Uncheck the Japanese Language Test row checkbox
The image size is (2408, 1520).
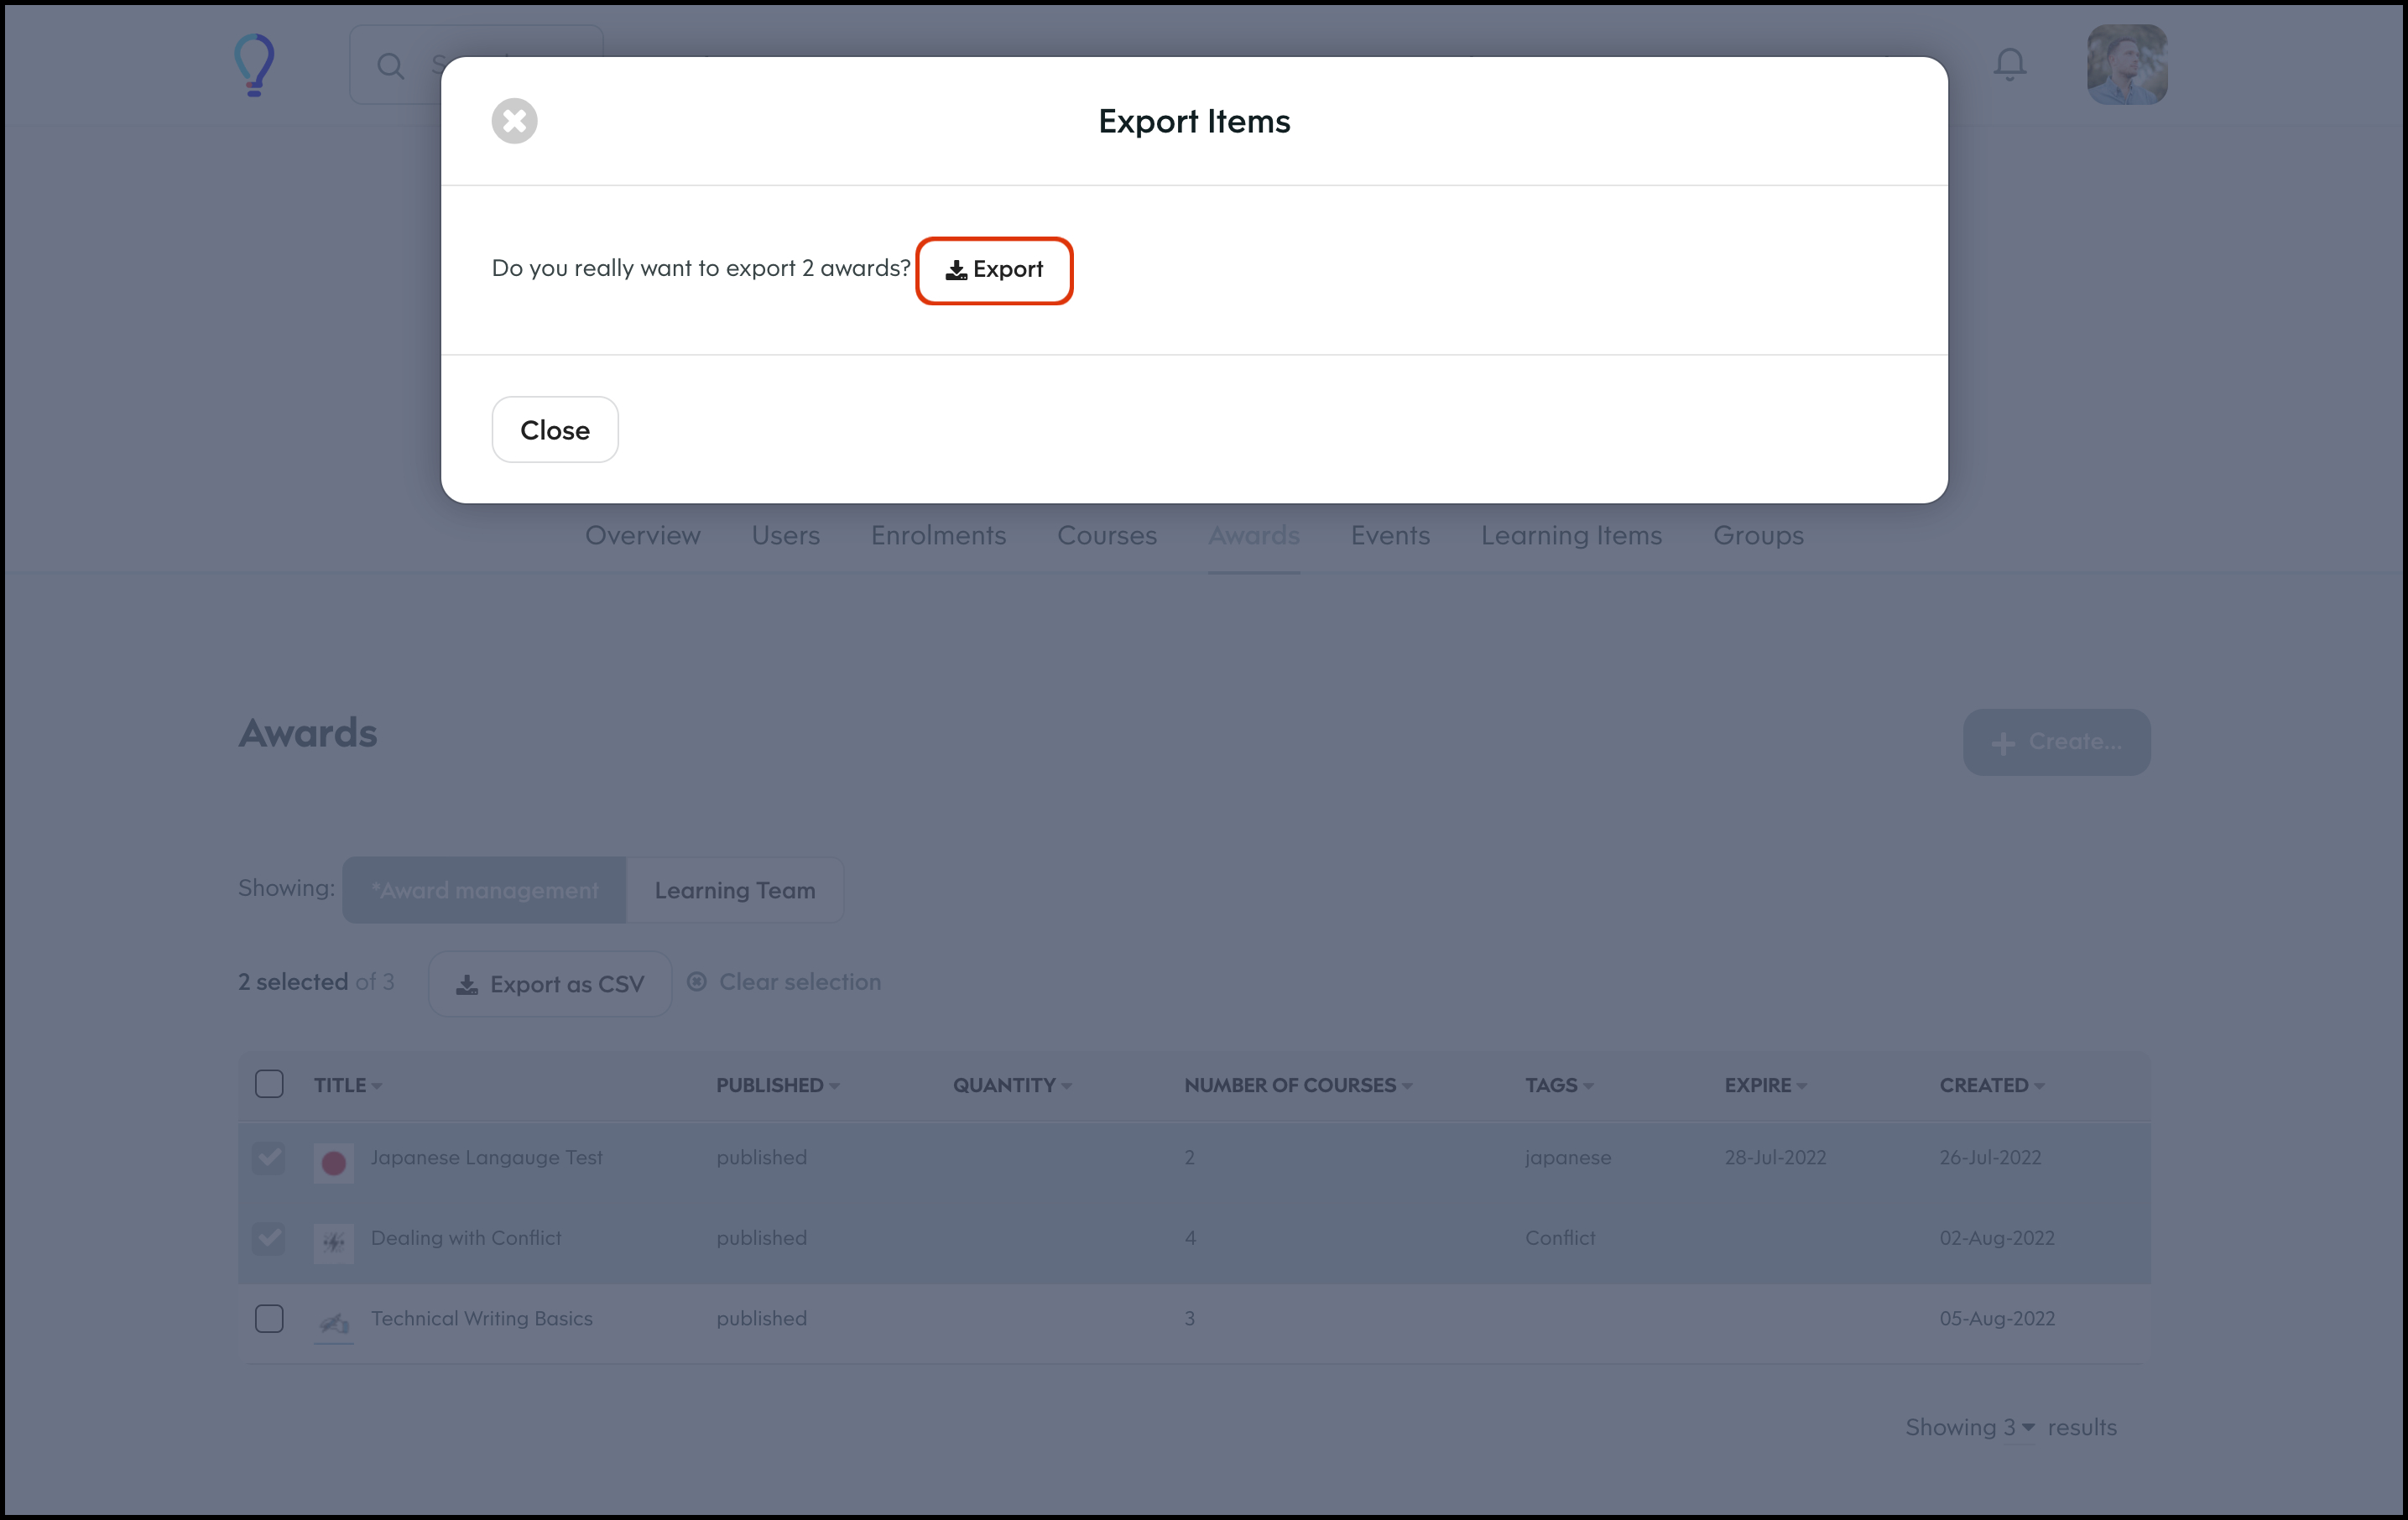[x=269, y=1158]
